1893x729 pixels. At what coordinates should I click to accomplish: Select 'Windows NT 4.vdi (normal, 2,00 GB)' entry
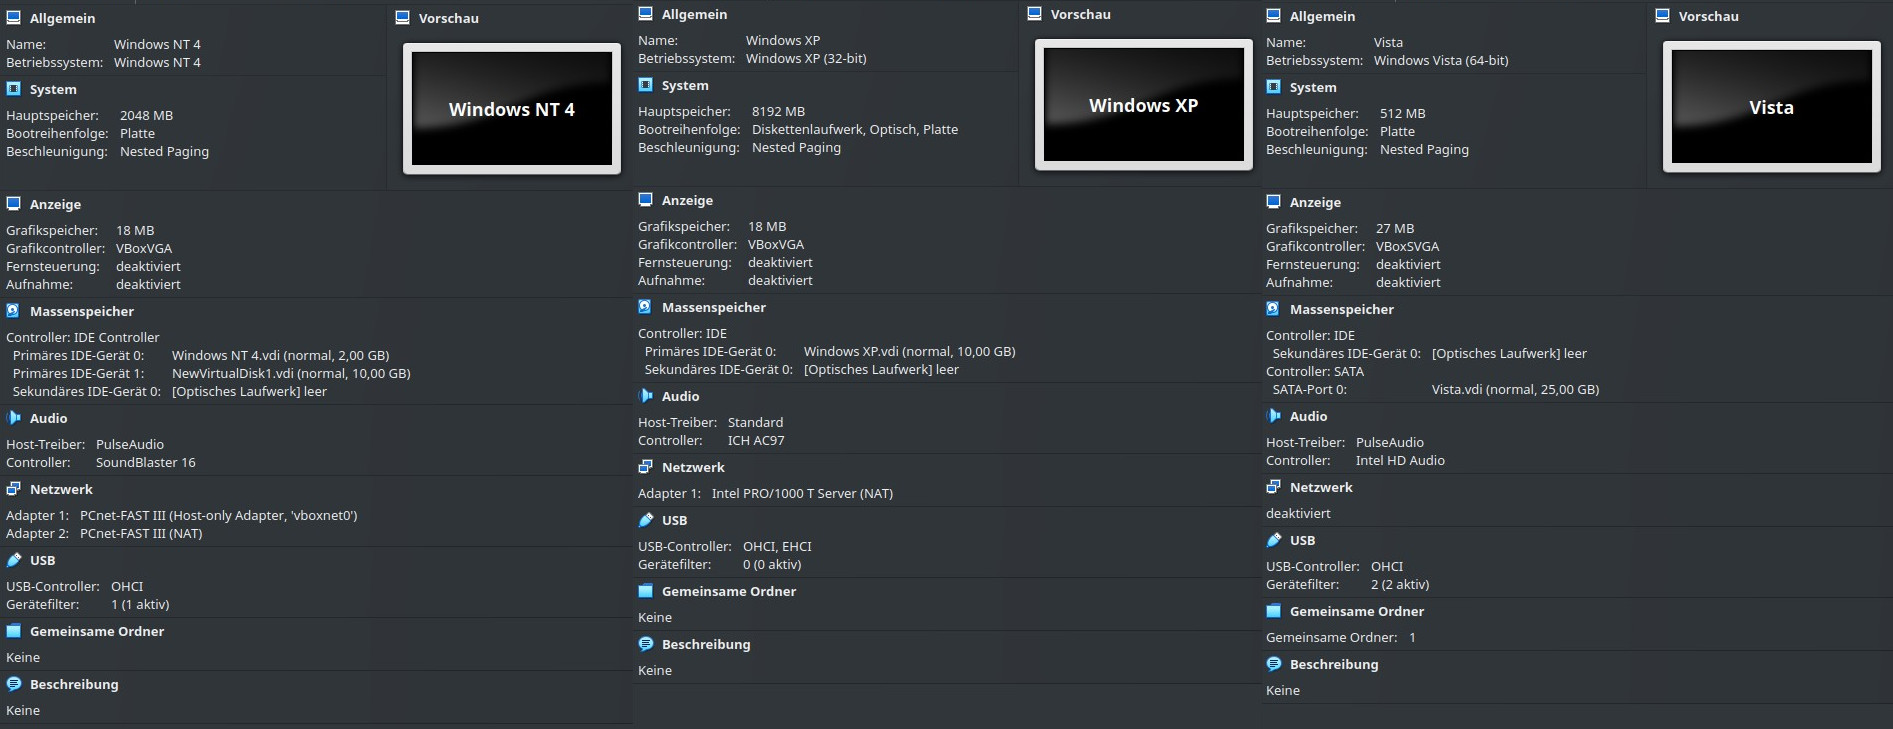point(281,355)
